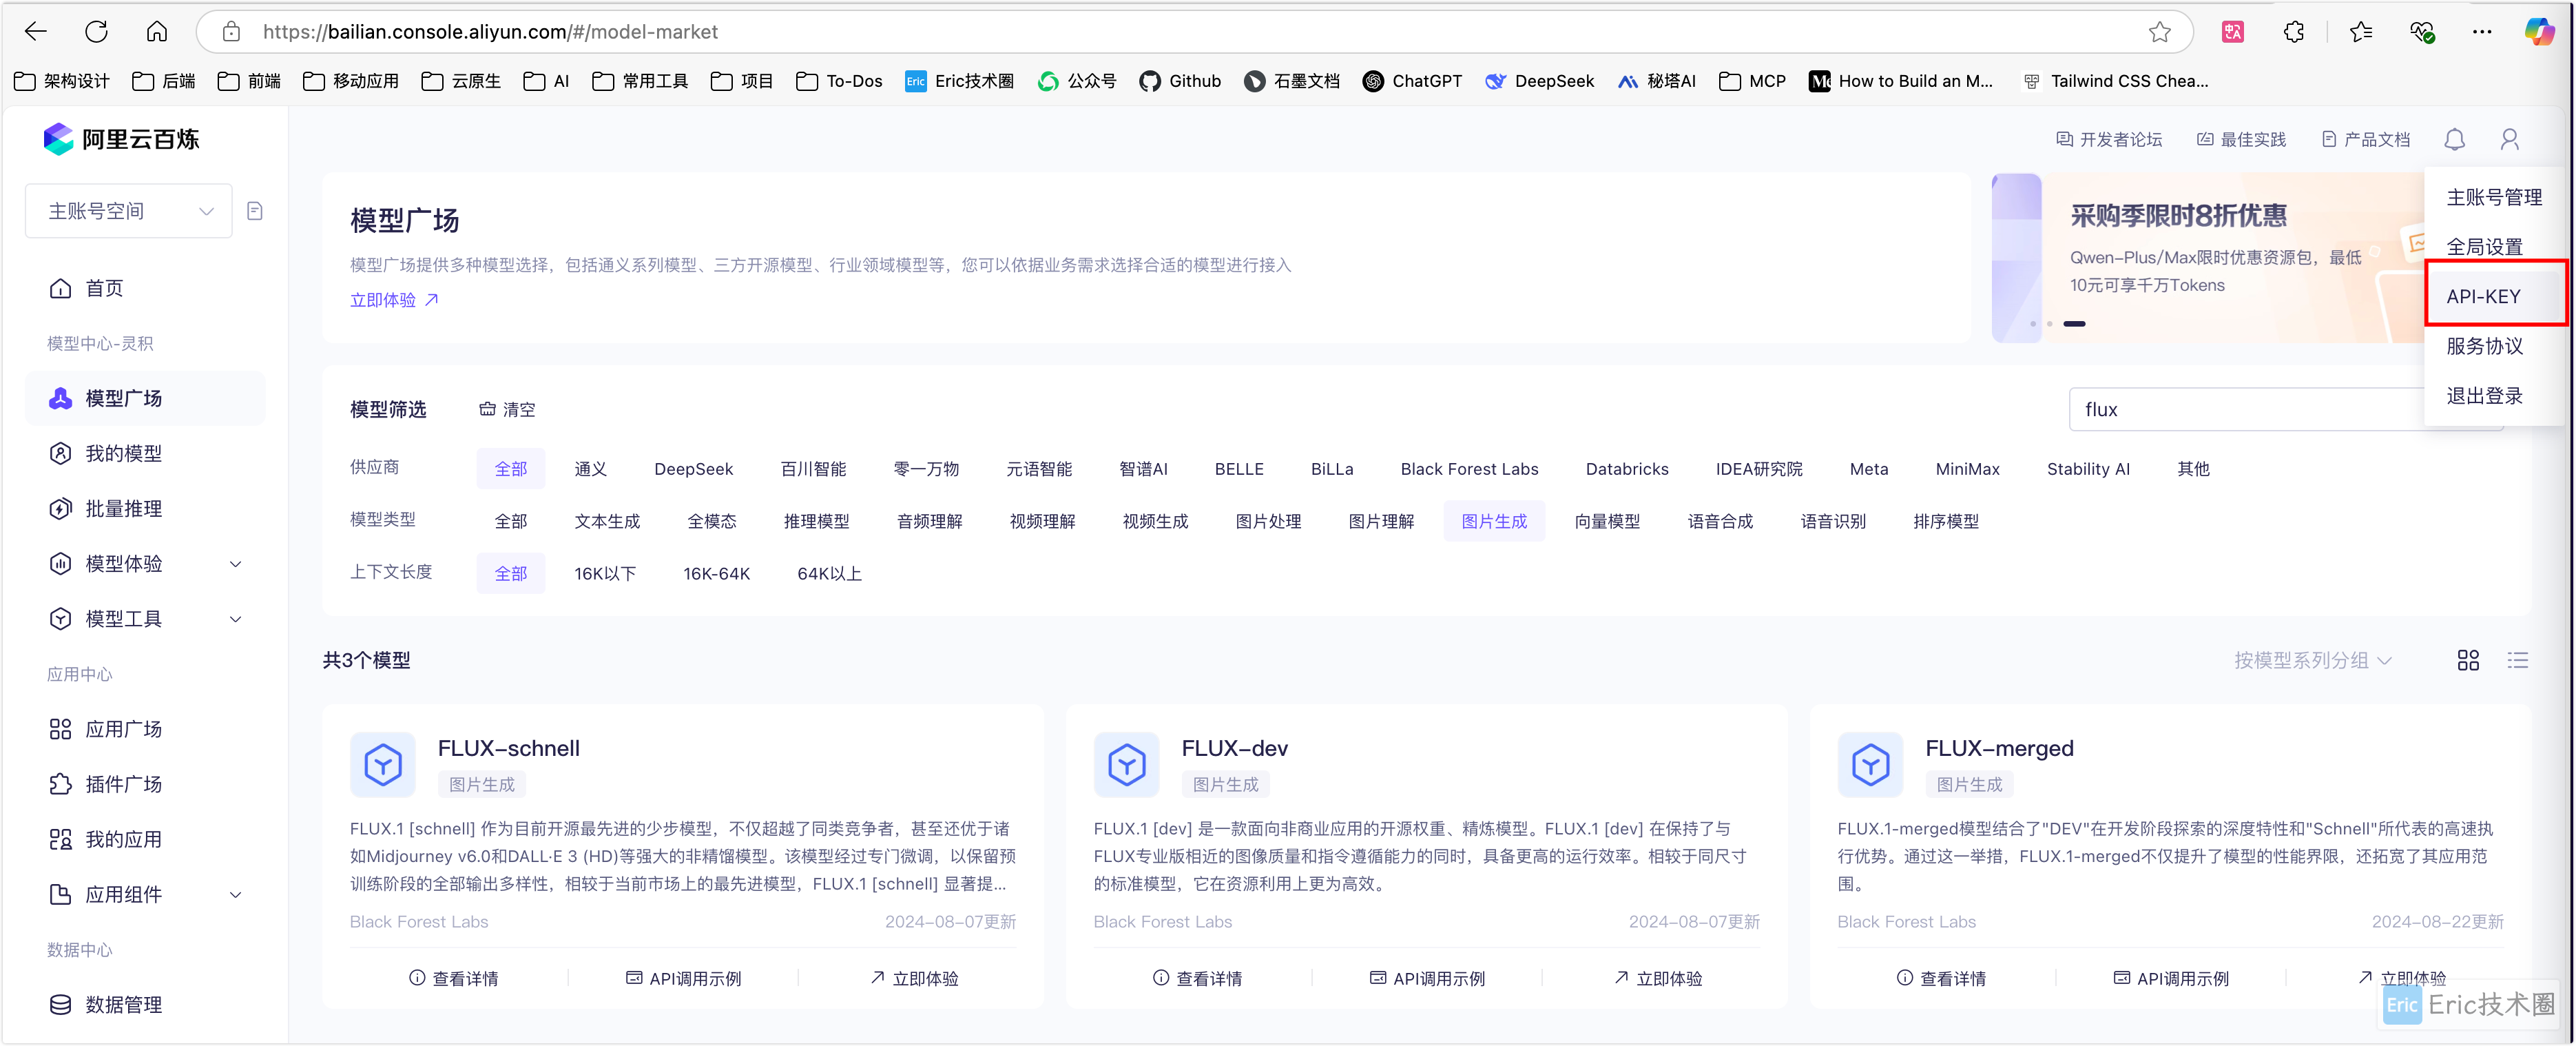Click the notification bell icon

click(x=2454, y=139)
